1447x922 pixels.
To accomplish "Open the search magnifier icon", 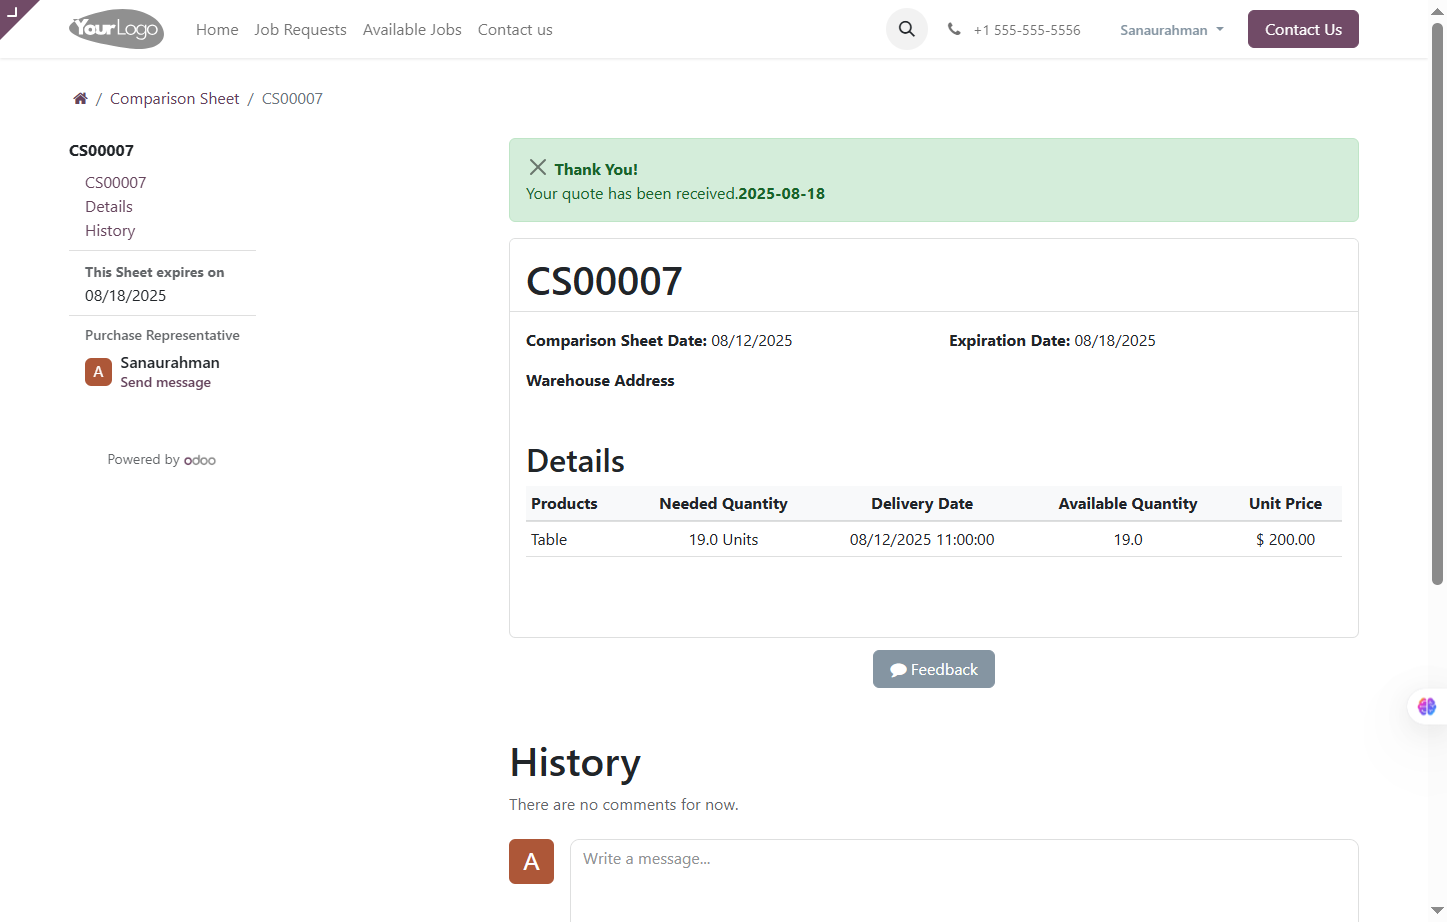I will pos(907,29).
